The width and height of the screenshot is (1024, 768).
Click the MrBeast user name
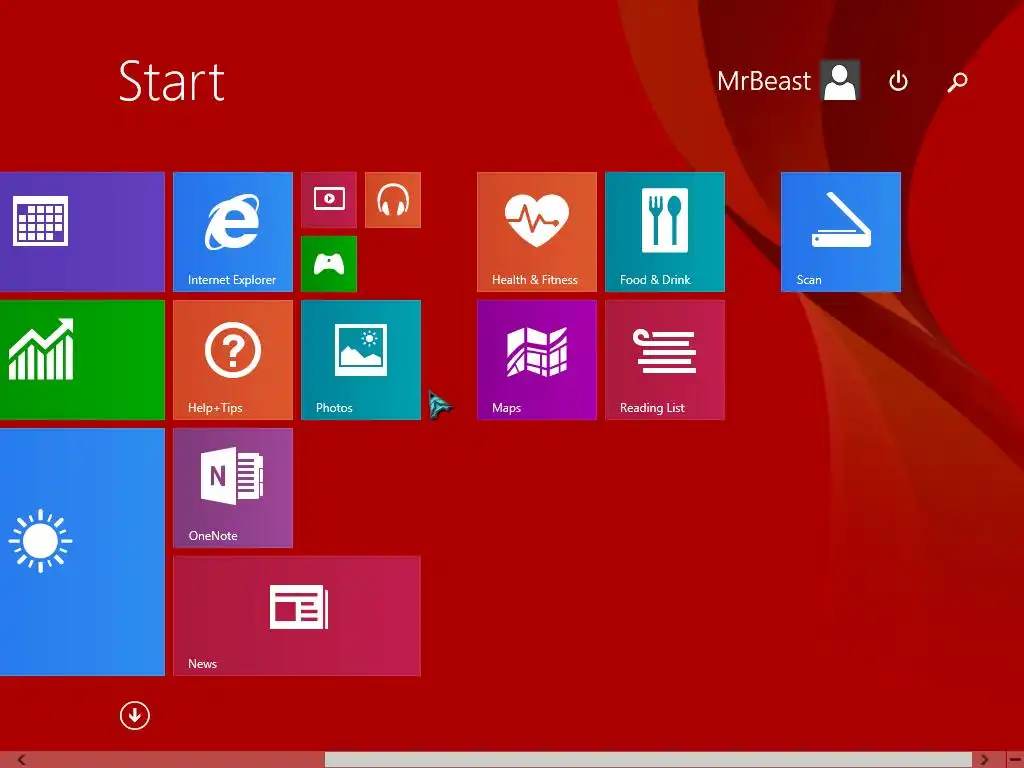(x=763, y=81)
